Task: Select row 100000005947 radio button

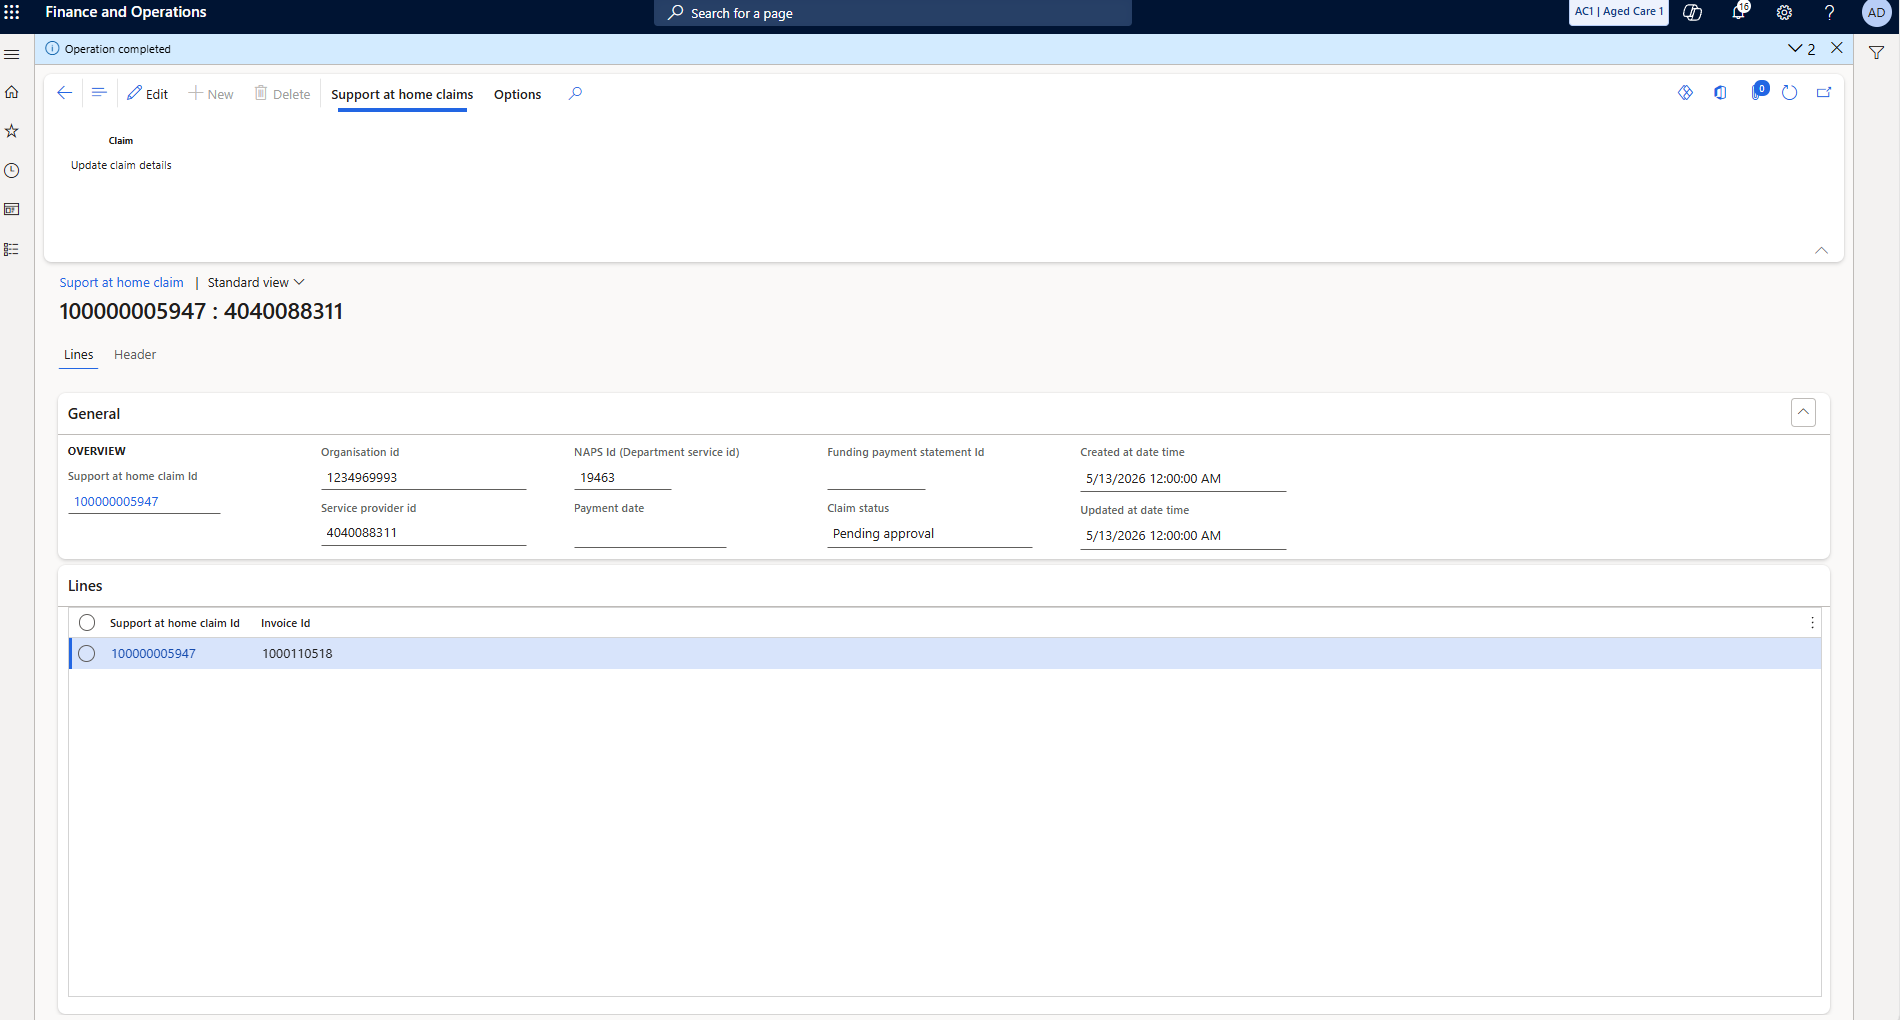Action: point(87,654)
